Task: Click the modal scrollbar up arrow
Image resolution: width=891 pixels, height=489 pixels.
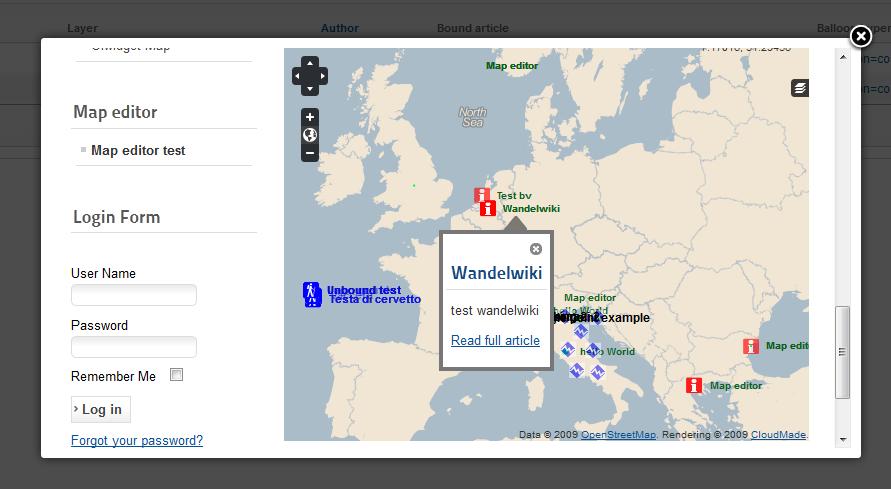Action: [843, 57]
